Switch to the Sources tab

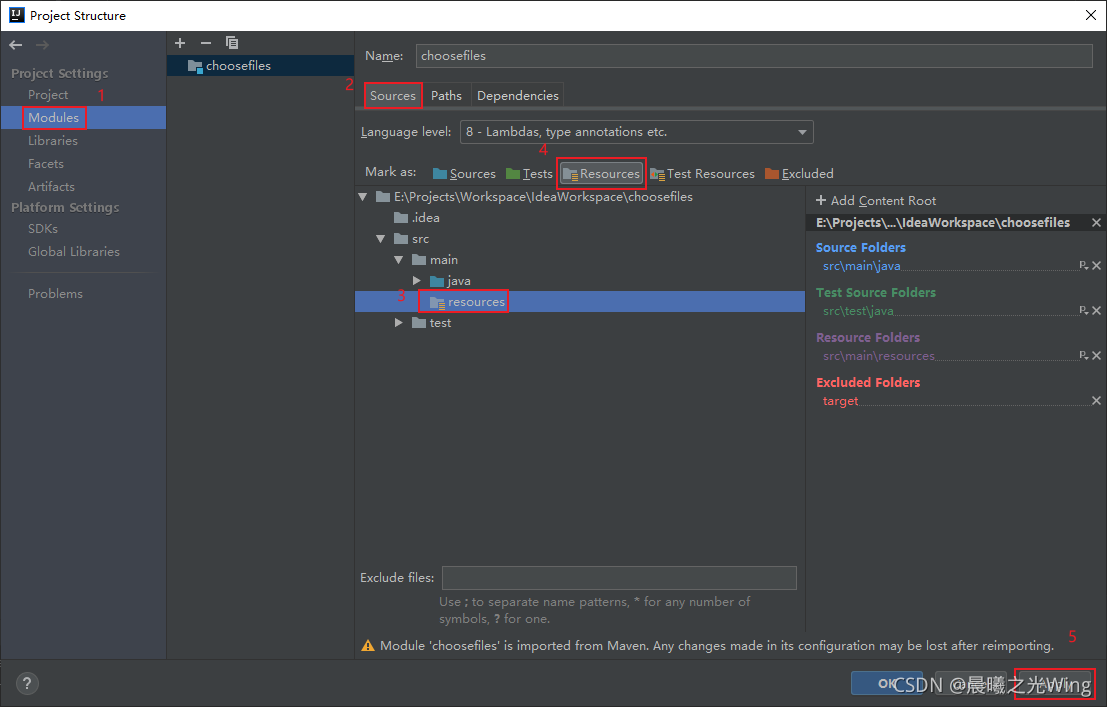coord(393,95)
